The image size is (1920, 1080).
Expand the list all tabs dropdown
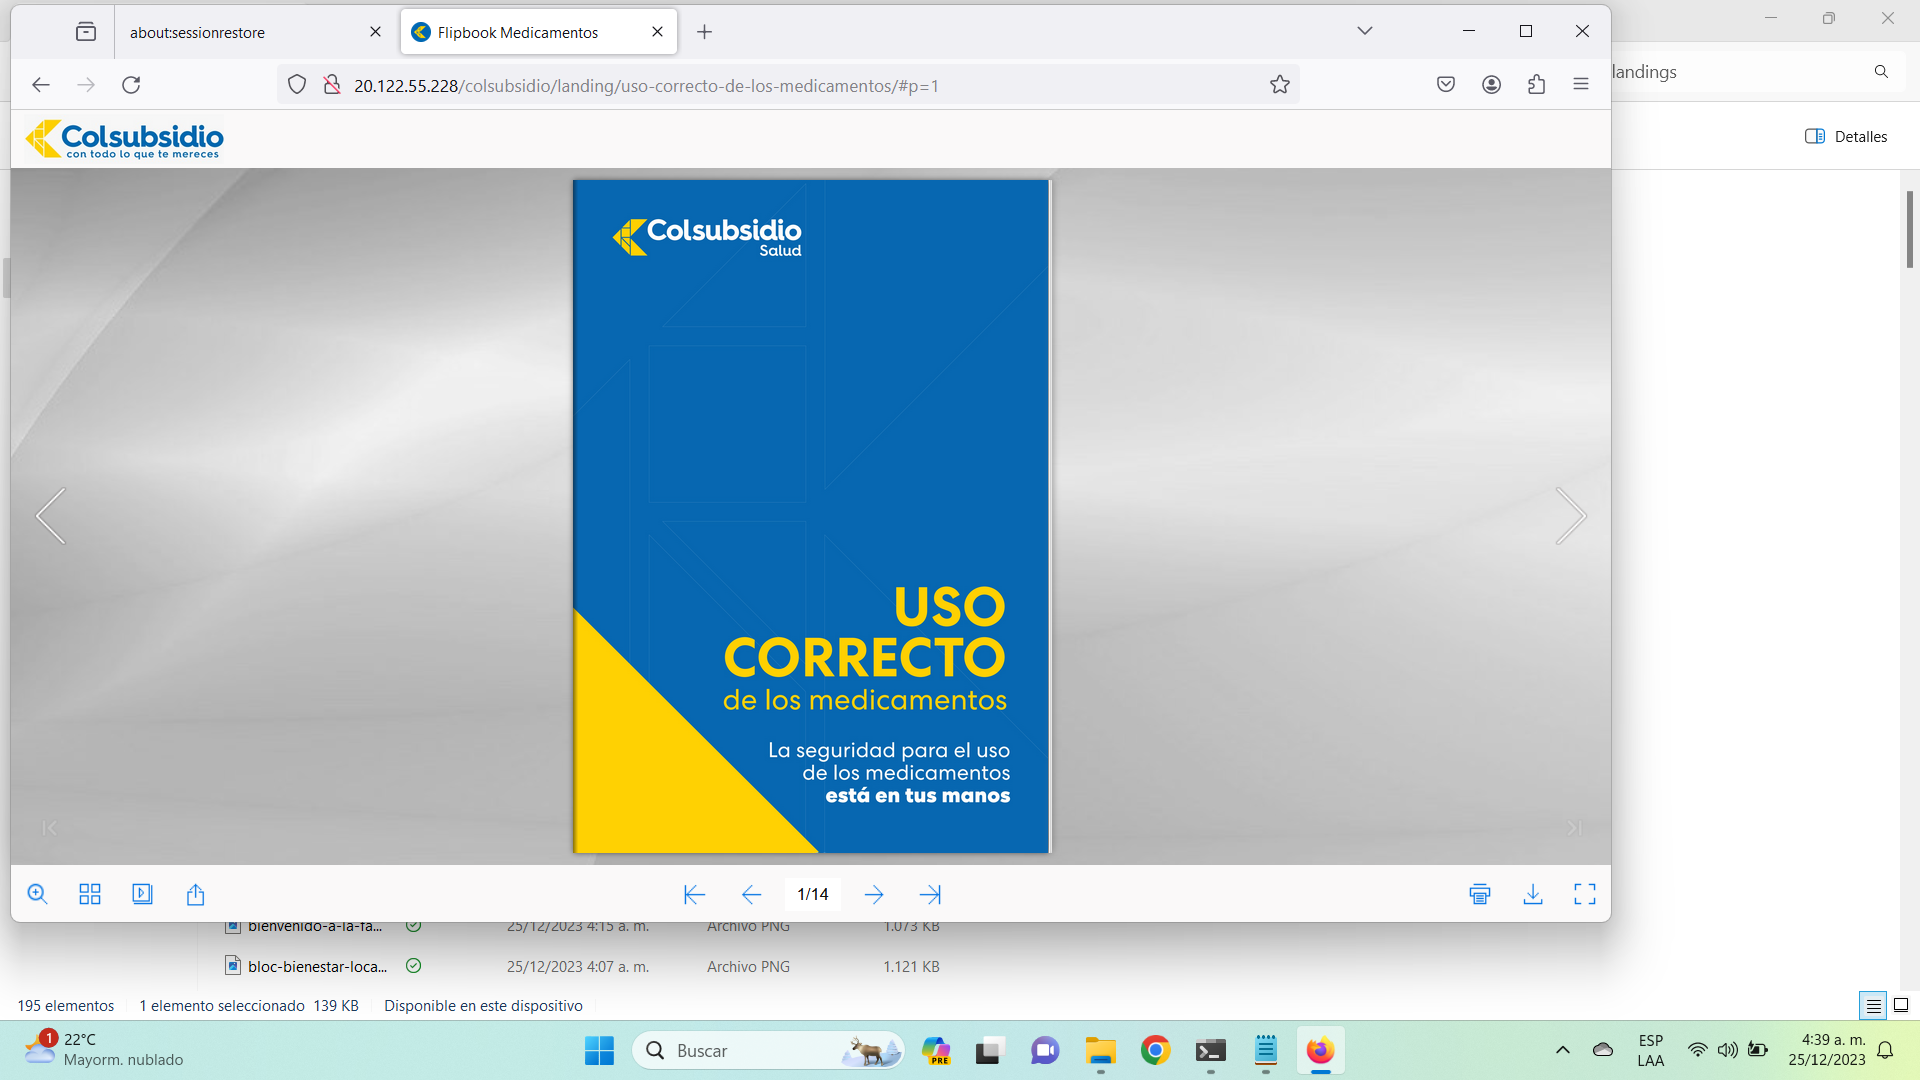pyautogui.click(x=1364, y=31)
